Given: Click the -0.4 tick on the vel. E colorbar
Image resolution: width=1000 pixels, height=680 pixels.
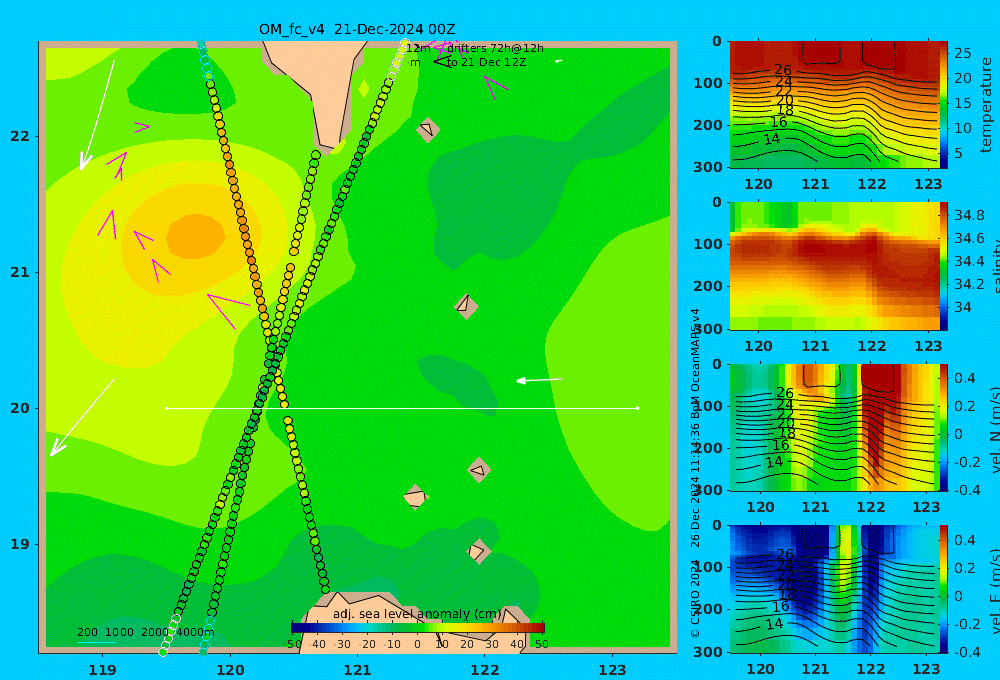Looking at the screenshot, I should [967, 651].
